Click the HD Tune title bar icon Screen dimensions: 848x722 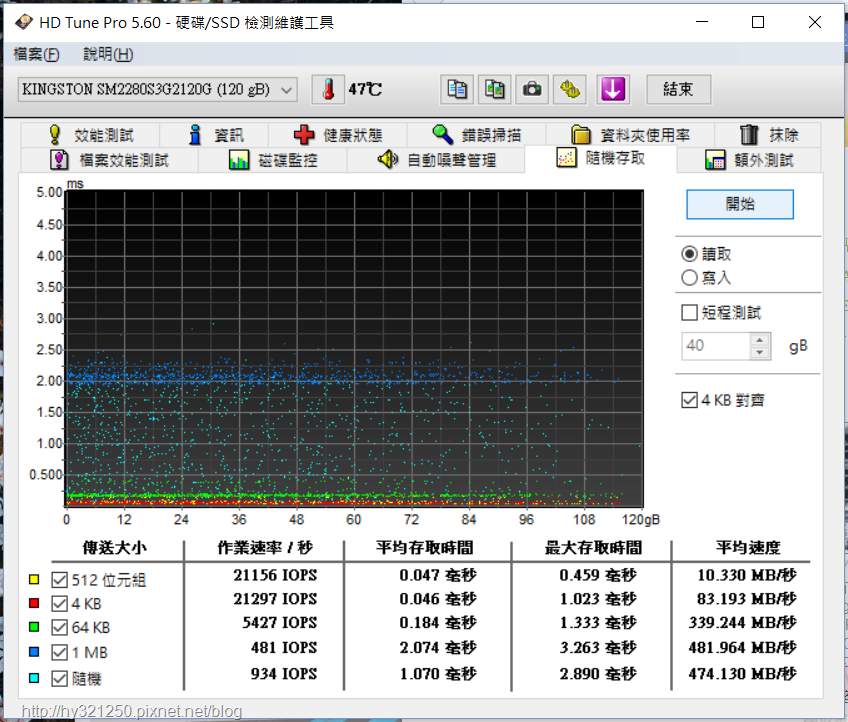coord(23,22)
